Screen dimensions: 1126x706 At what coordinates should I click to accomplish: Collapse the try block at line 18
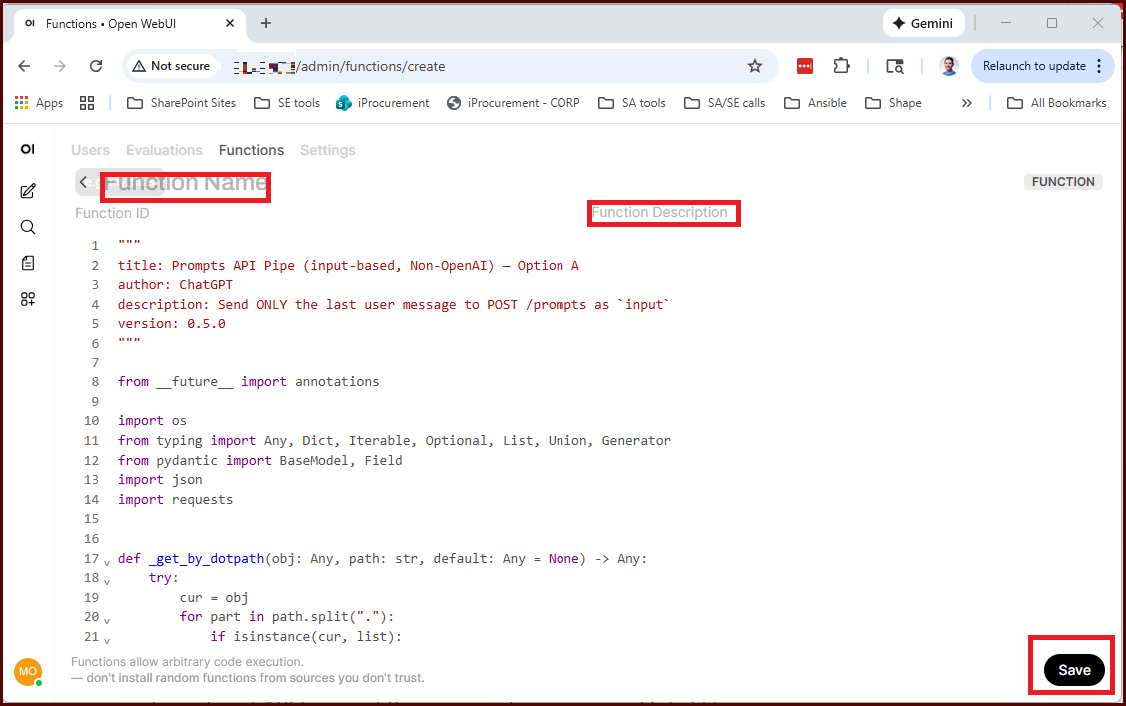point(107,581)
